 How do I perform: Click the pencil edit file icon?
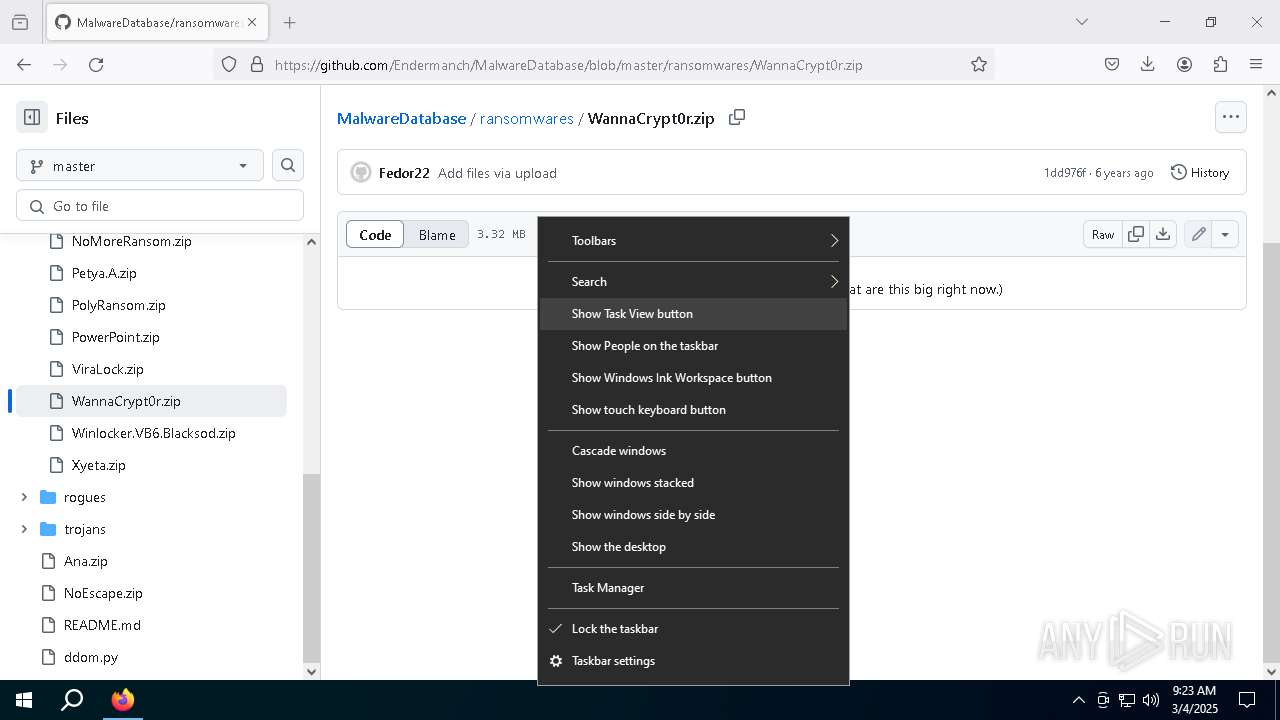click(x=1198, y=234)
